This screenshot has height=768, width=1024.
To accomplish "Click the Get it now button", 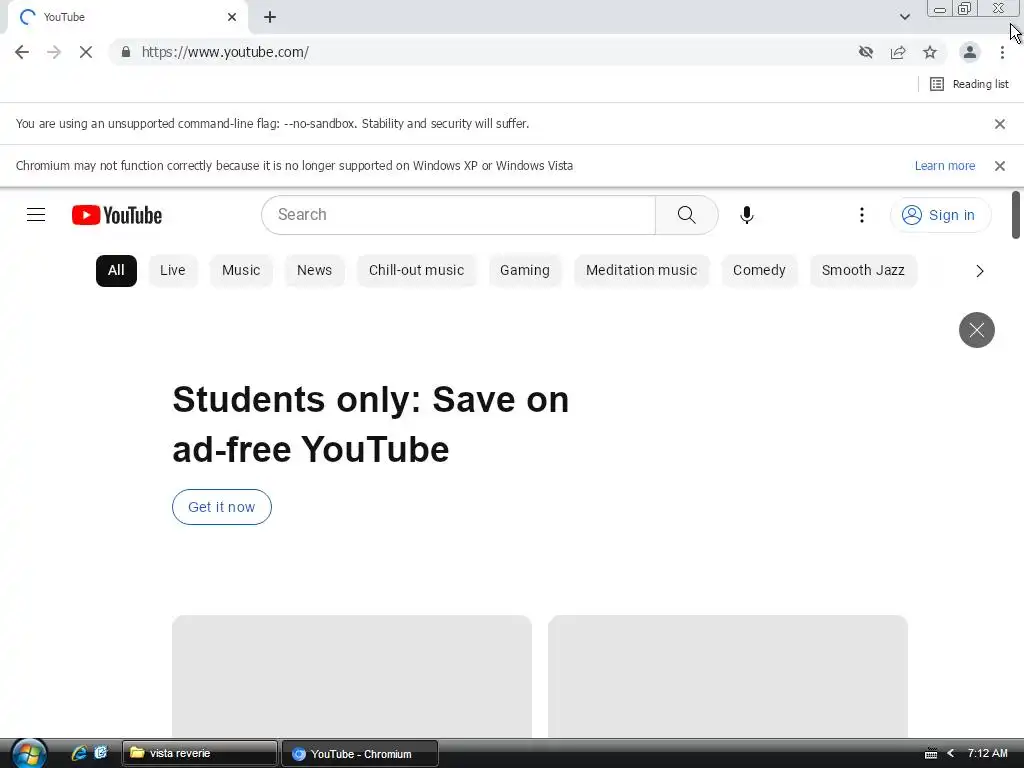I will click(x=221, y=507).
